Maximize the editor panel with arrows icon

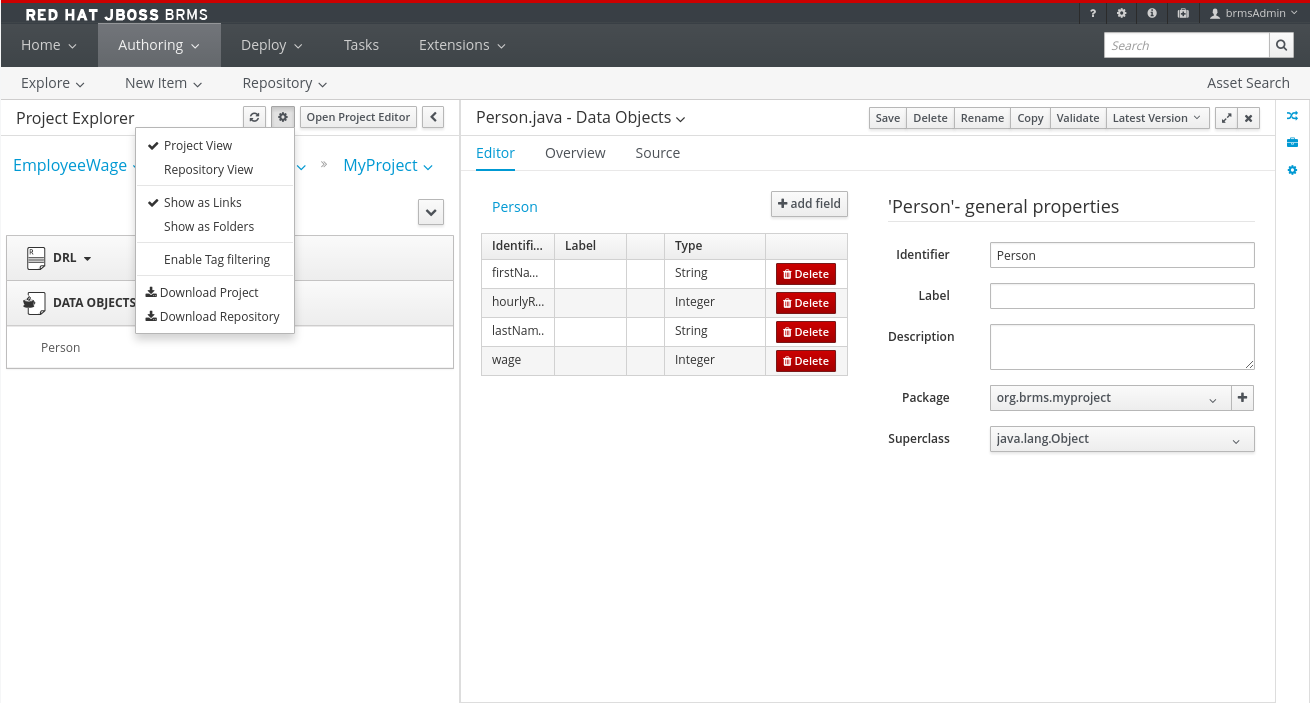pos(1226,118)
